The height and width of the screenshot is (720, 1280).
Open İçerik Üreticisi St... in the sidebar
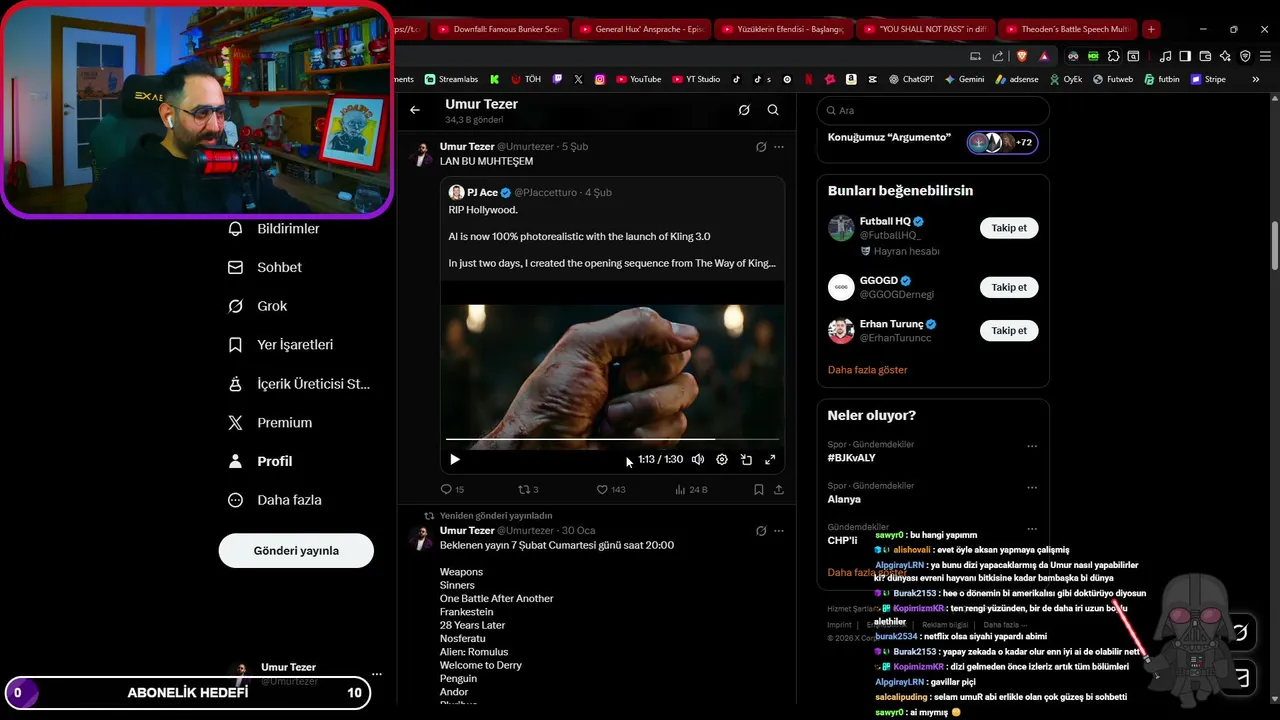(x=299, y=384)
